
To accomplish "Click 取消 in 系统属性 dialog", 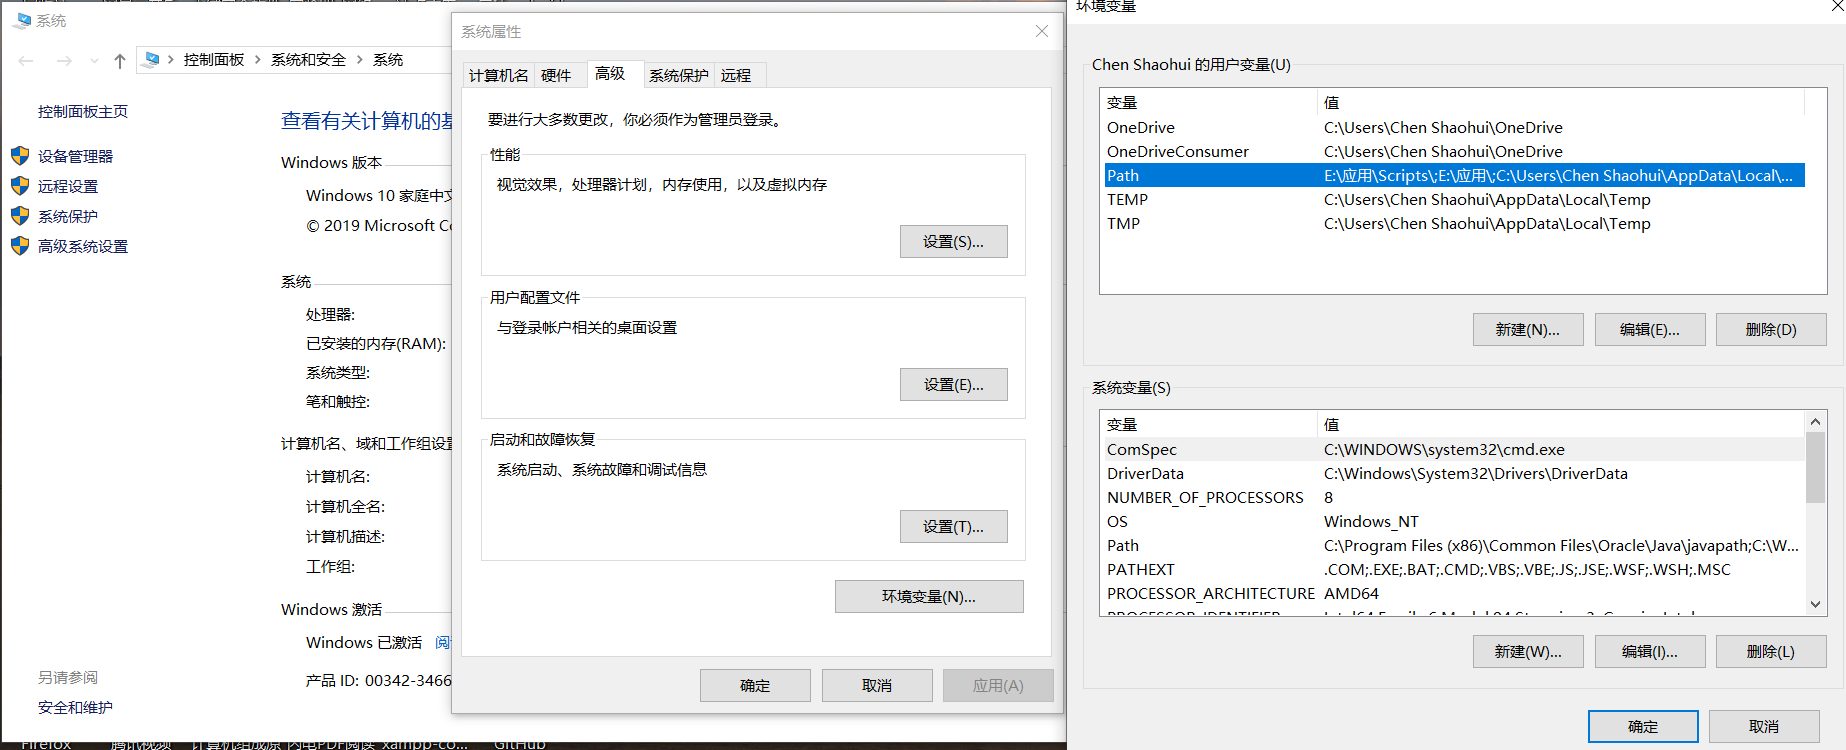I will pyautogui.click(x=877, y=685).
